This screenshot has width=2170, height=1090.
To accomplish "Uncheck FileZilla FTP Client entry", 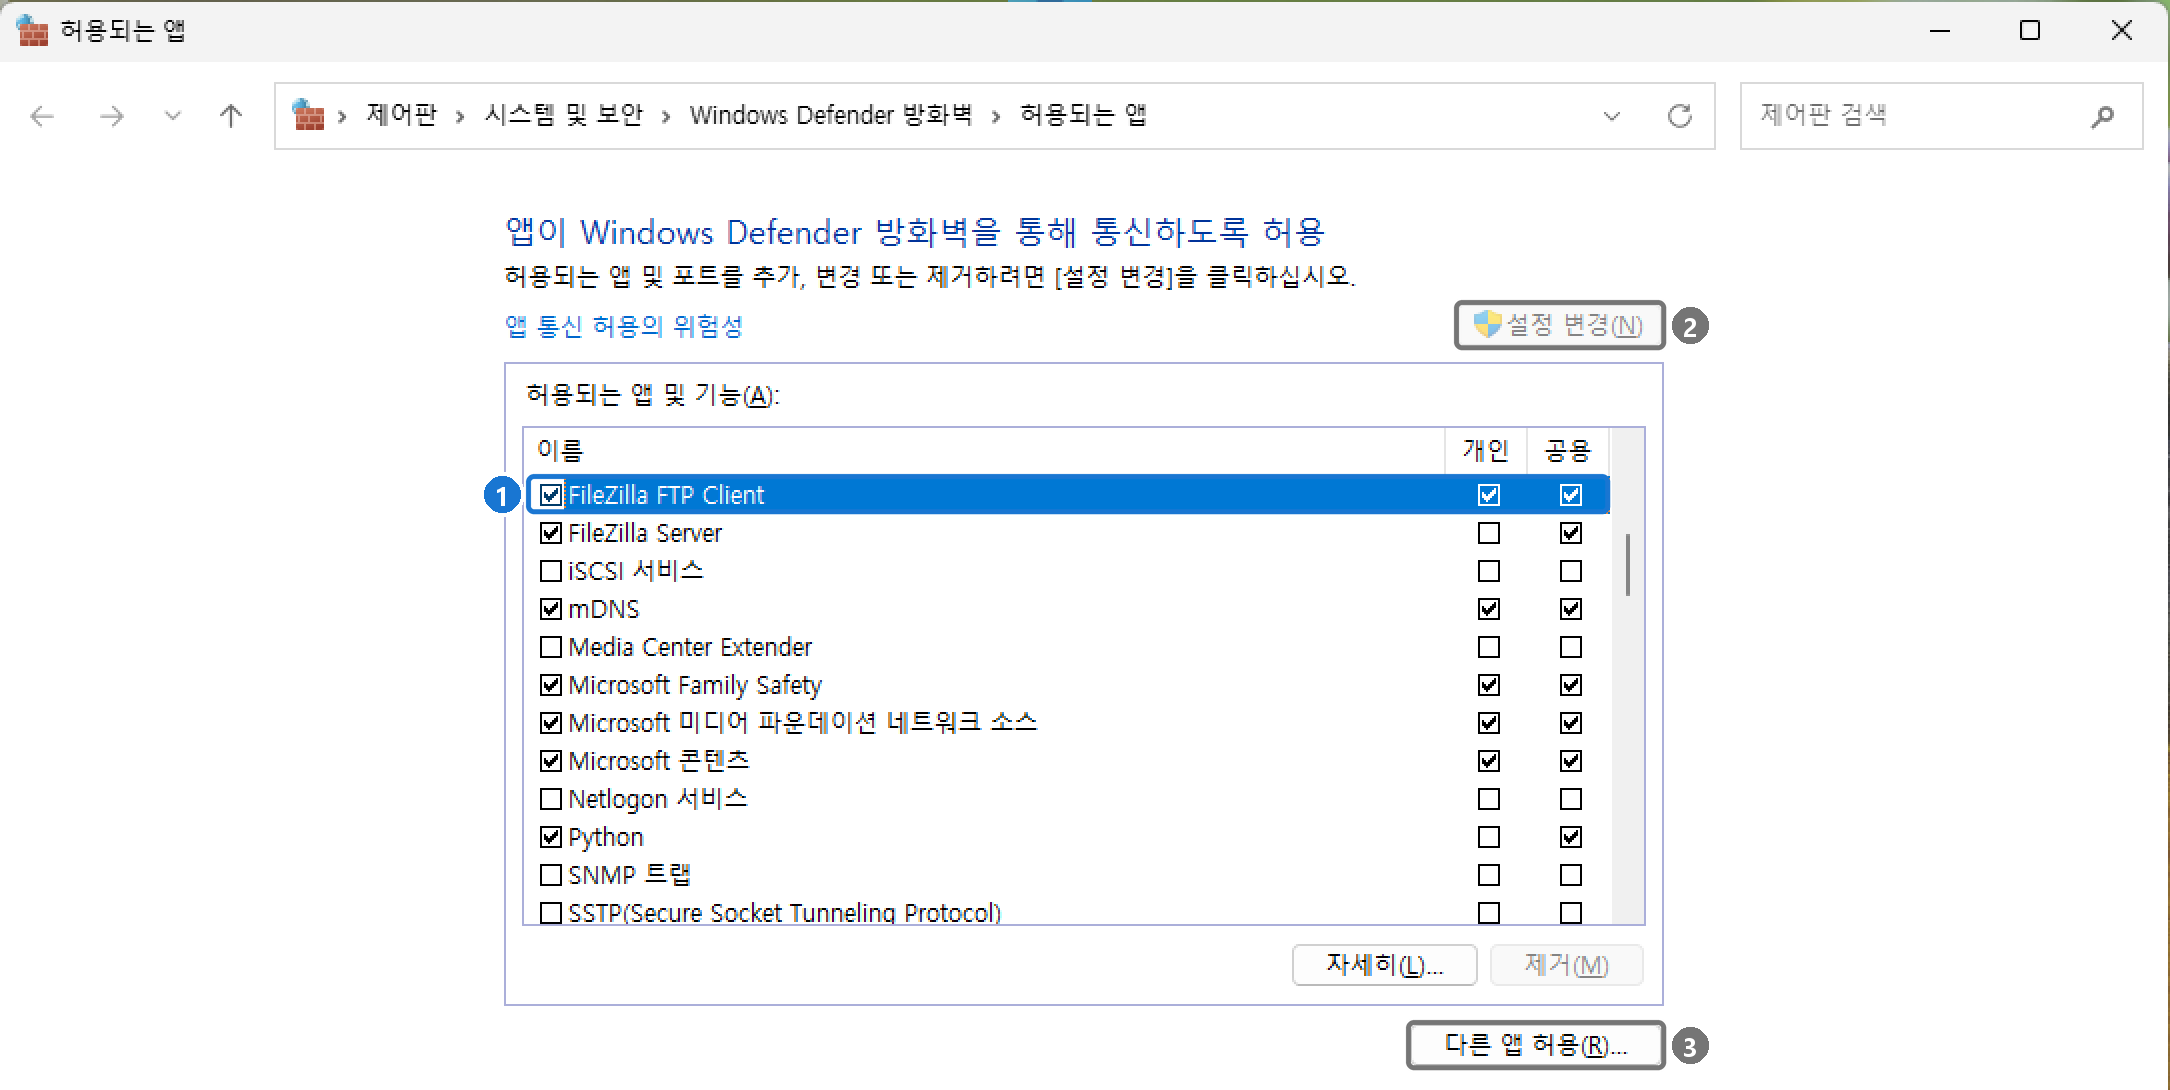I will [551, 495].
